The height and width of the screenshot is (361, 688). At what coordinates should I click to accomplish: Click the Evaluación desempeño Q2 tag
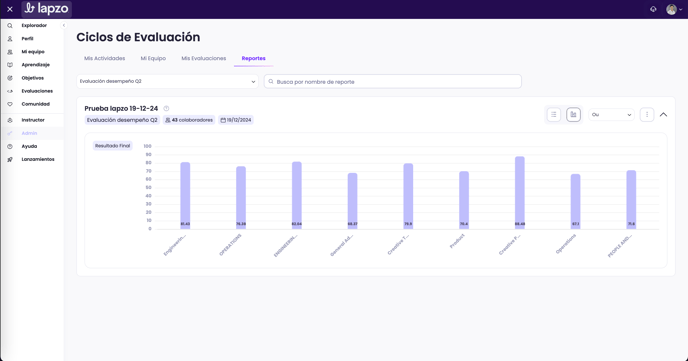pos(122,120)
